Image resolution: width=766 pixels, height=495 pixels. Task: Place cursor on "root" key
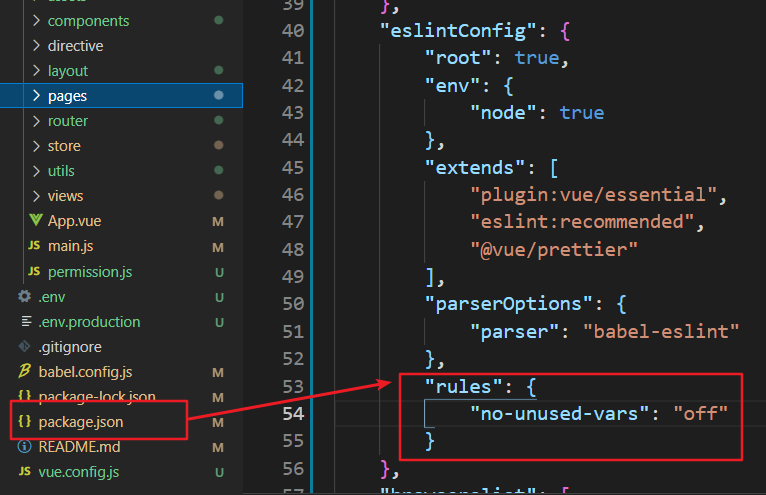click(x=458, y=58)
